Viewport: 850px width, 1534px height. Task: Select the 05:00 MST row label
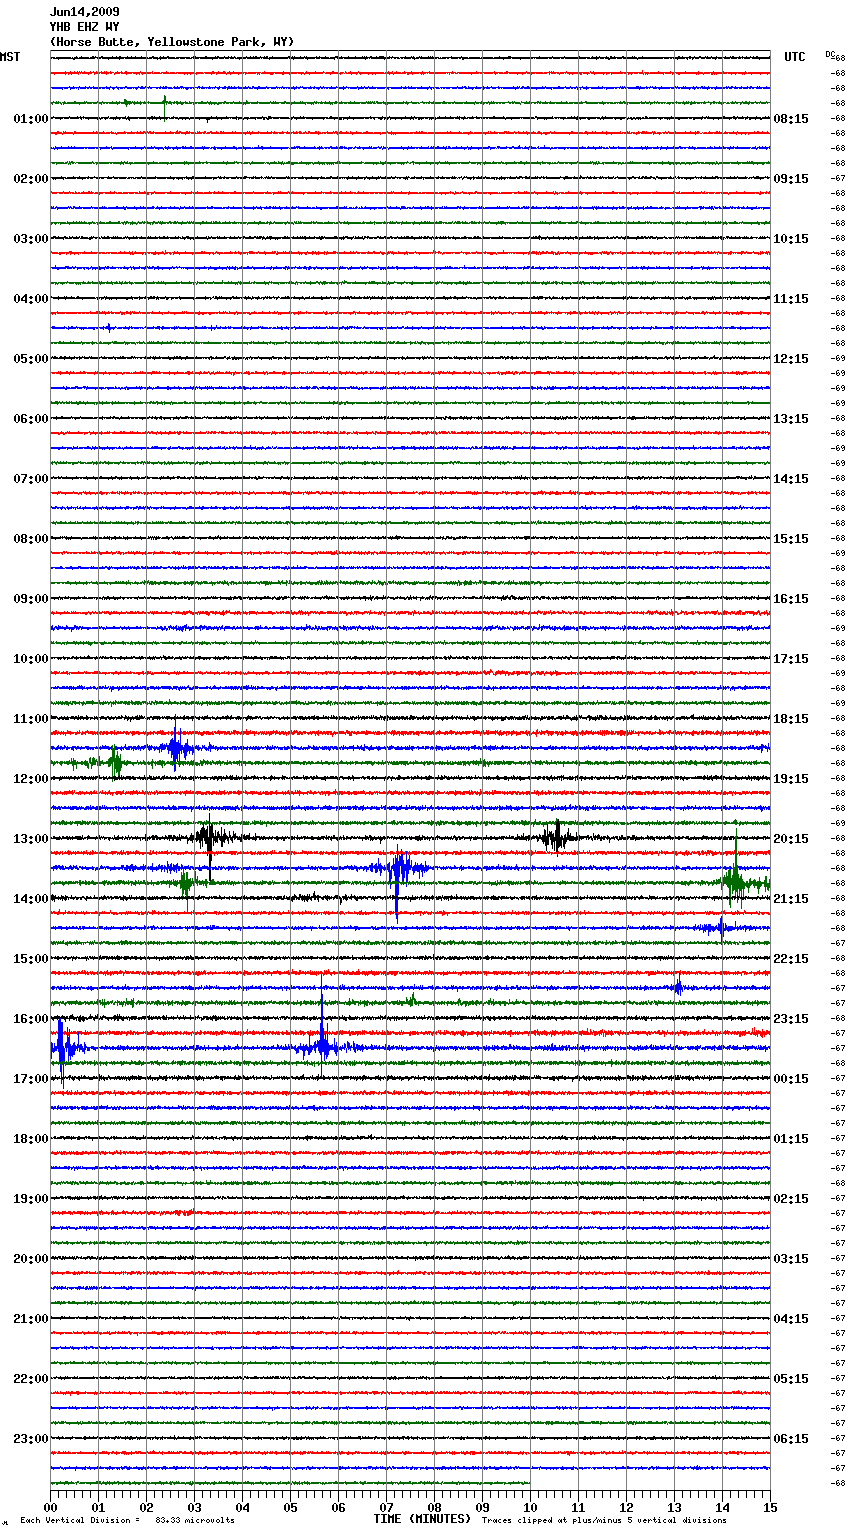tap(31, 359)
